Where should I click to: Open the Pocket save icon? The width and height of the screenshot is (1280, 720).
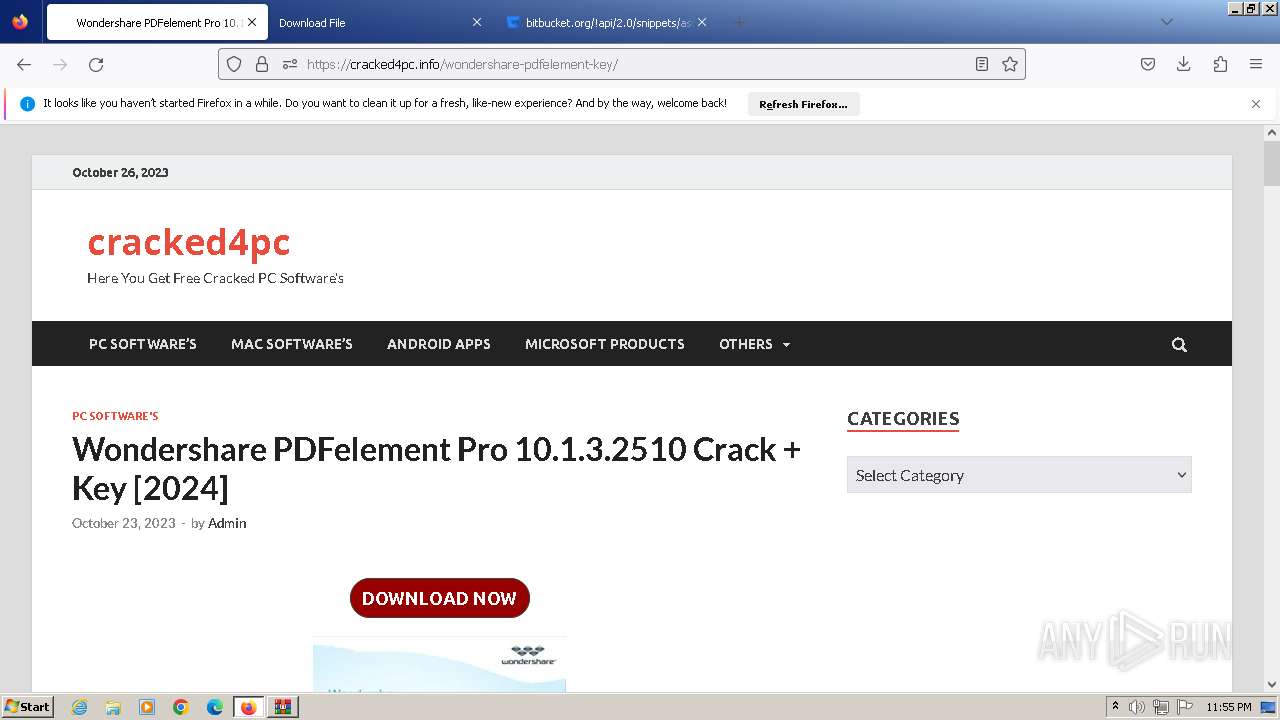click(x=1148, y=64)
